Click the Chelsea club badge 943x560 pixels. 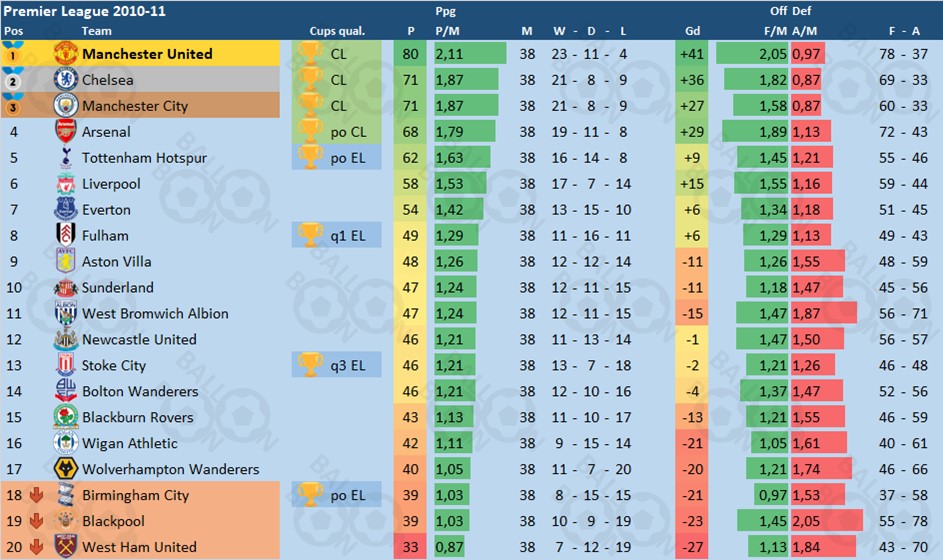(x=66, y=79)
